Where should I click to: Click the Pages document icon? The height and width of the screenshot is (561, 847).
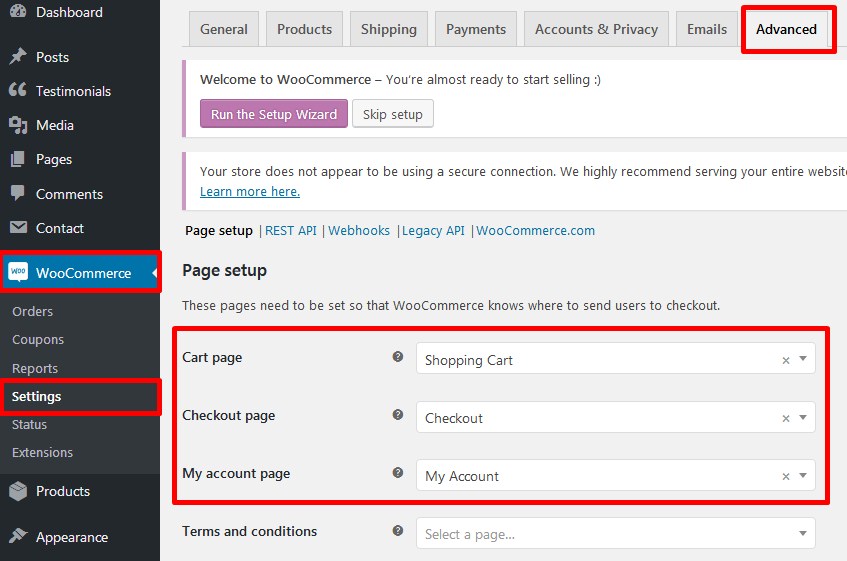point(18,159)
